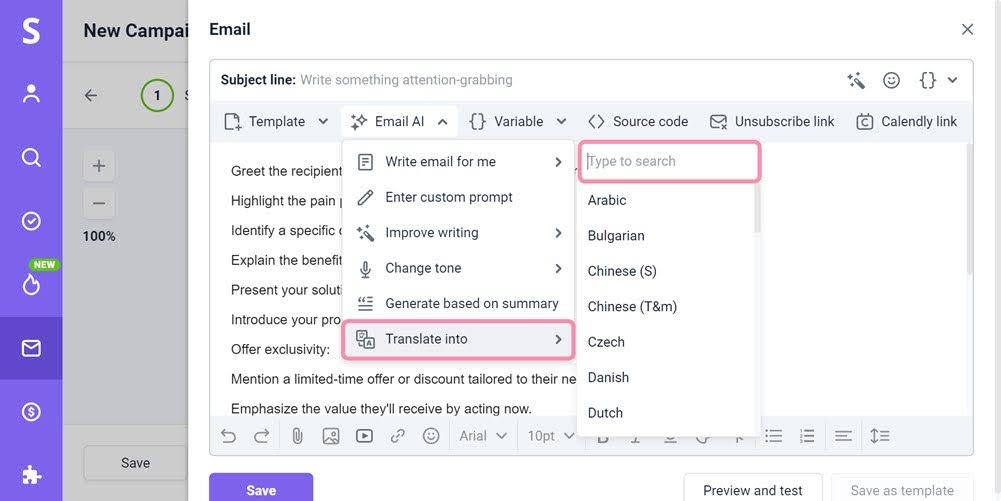This screenshot has width=1001, height=501.
Task: Insert the Calendly link
Action: [x=907, y=121]
